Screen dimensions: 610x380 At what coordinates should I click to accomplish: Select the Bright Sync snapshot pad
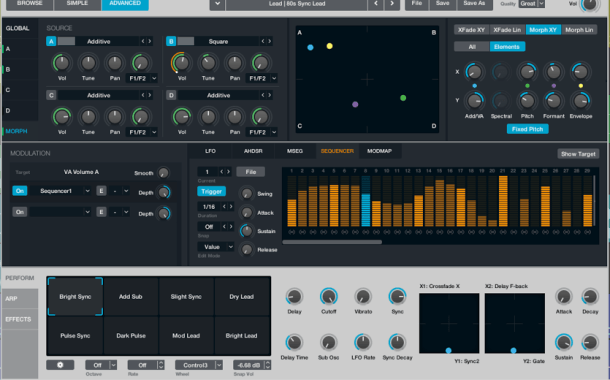[x=75, y=296]
